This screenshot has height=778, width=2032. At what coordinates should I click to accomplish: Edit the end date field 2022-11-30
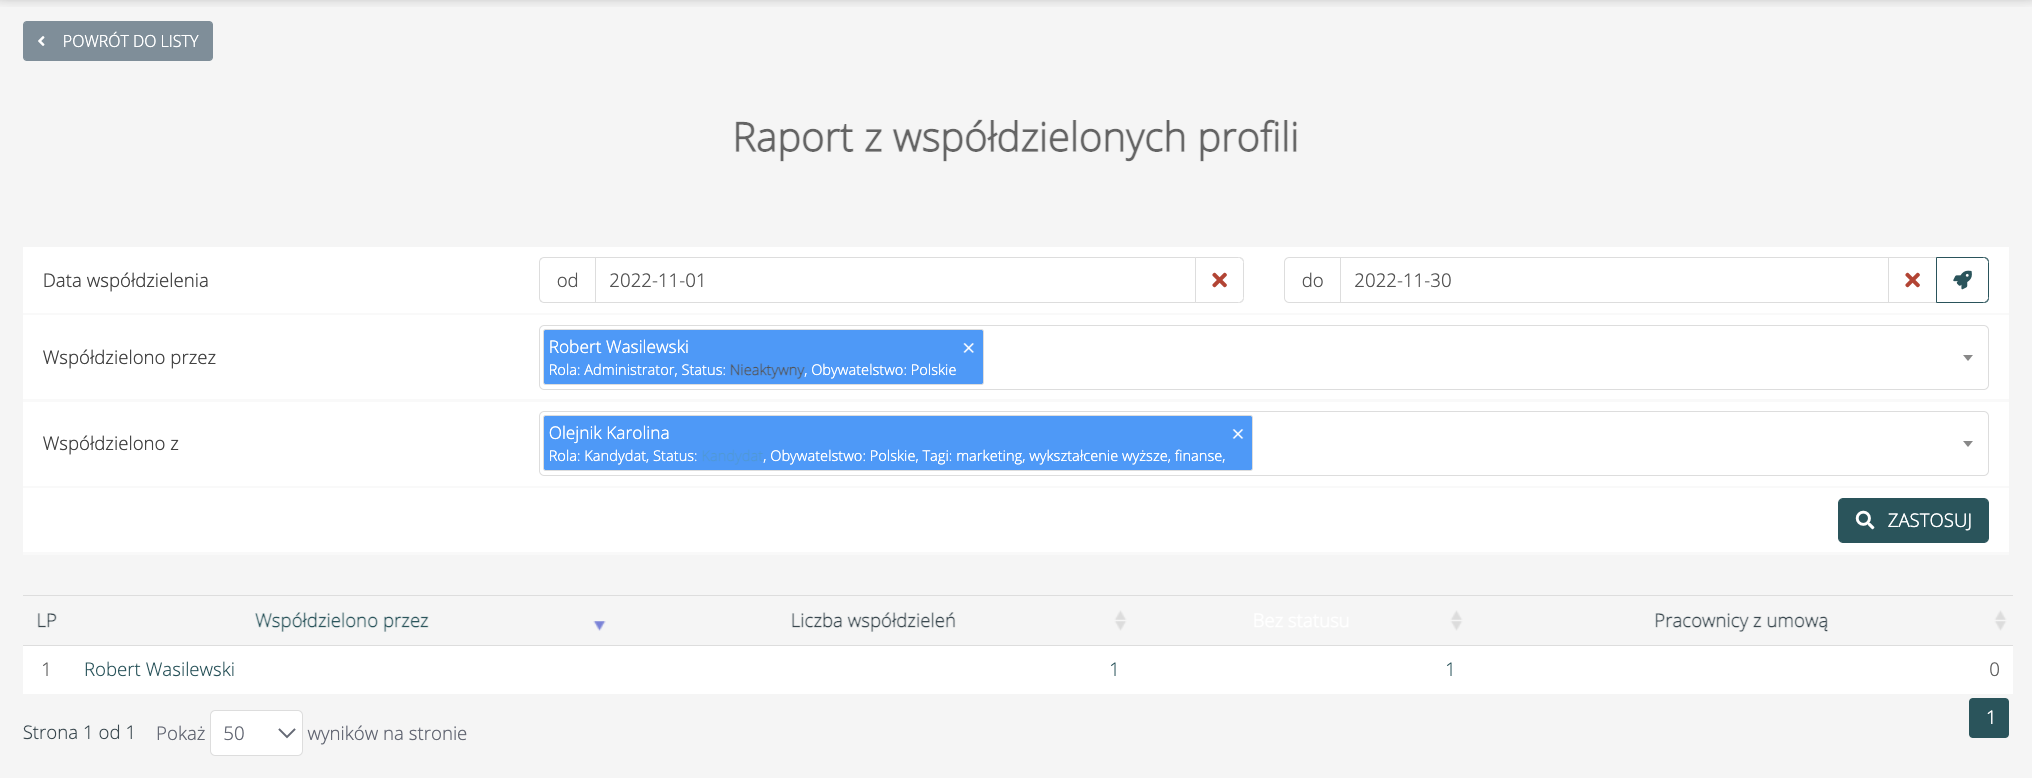coord(1612,280)
